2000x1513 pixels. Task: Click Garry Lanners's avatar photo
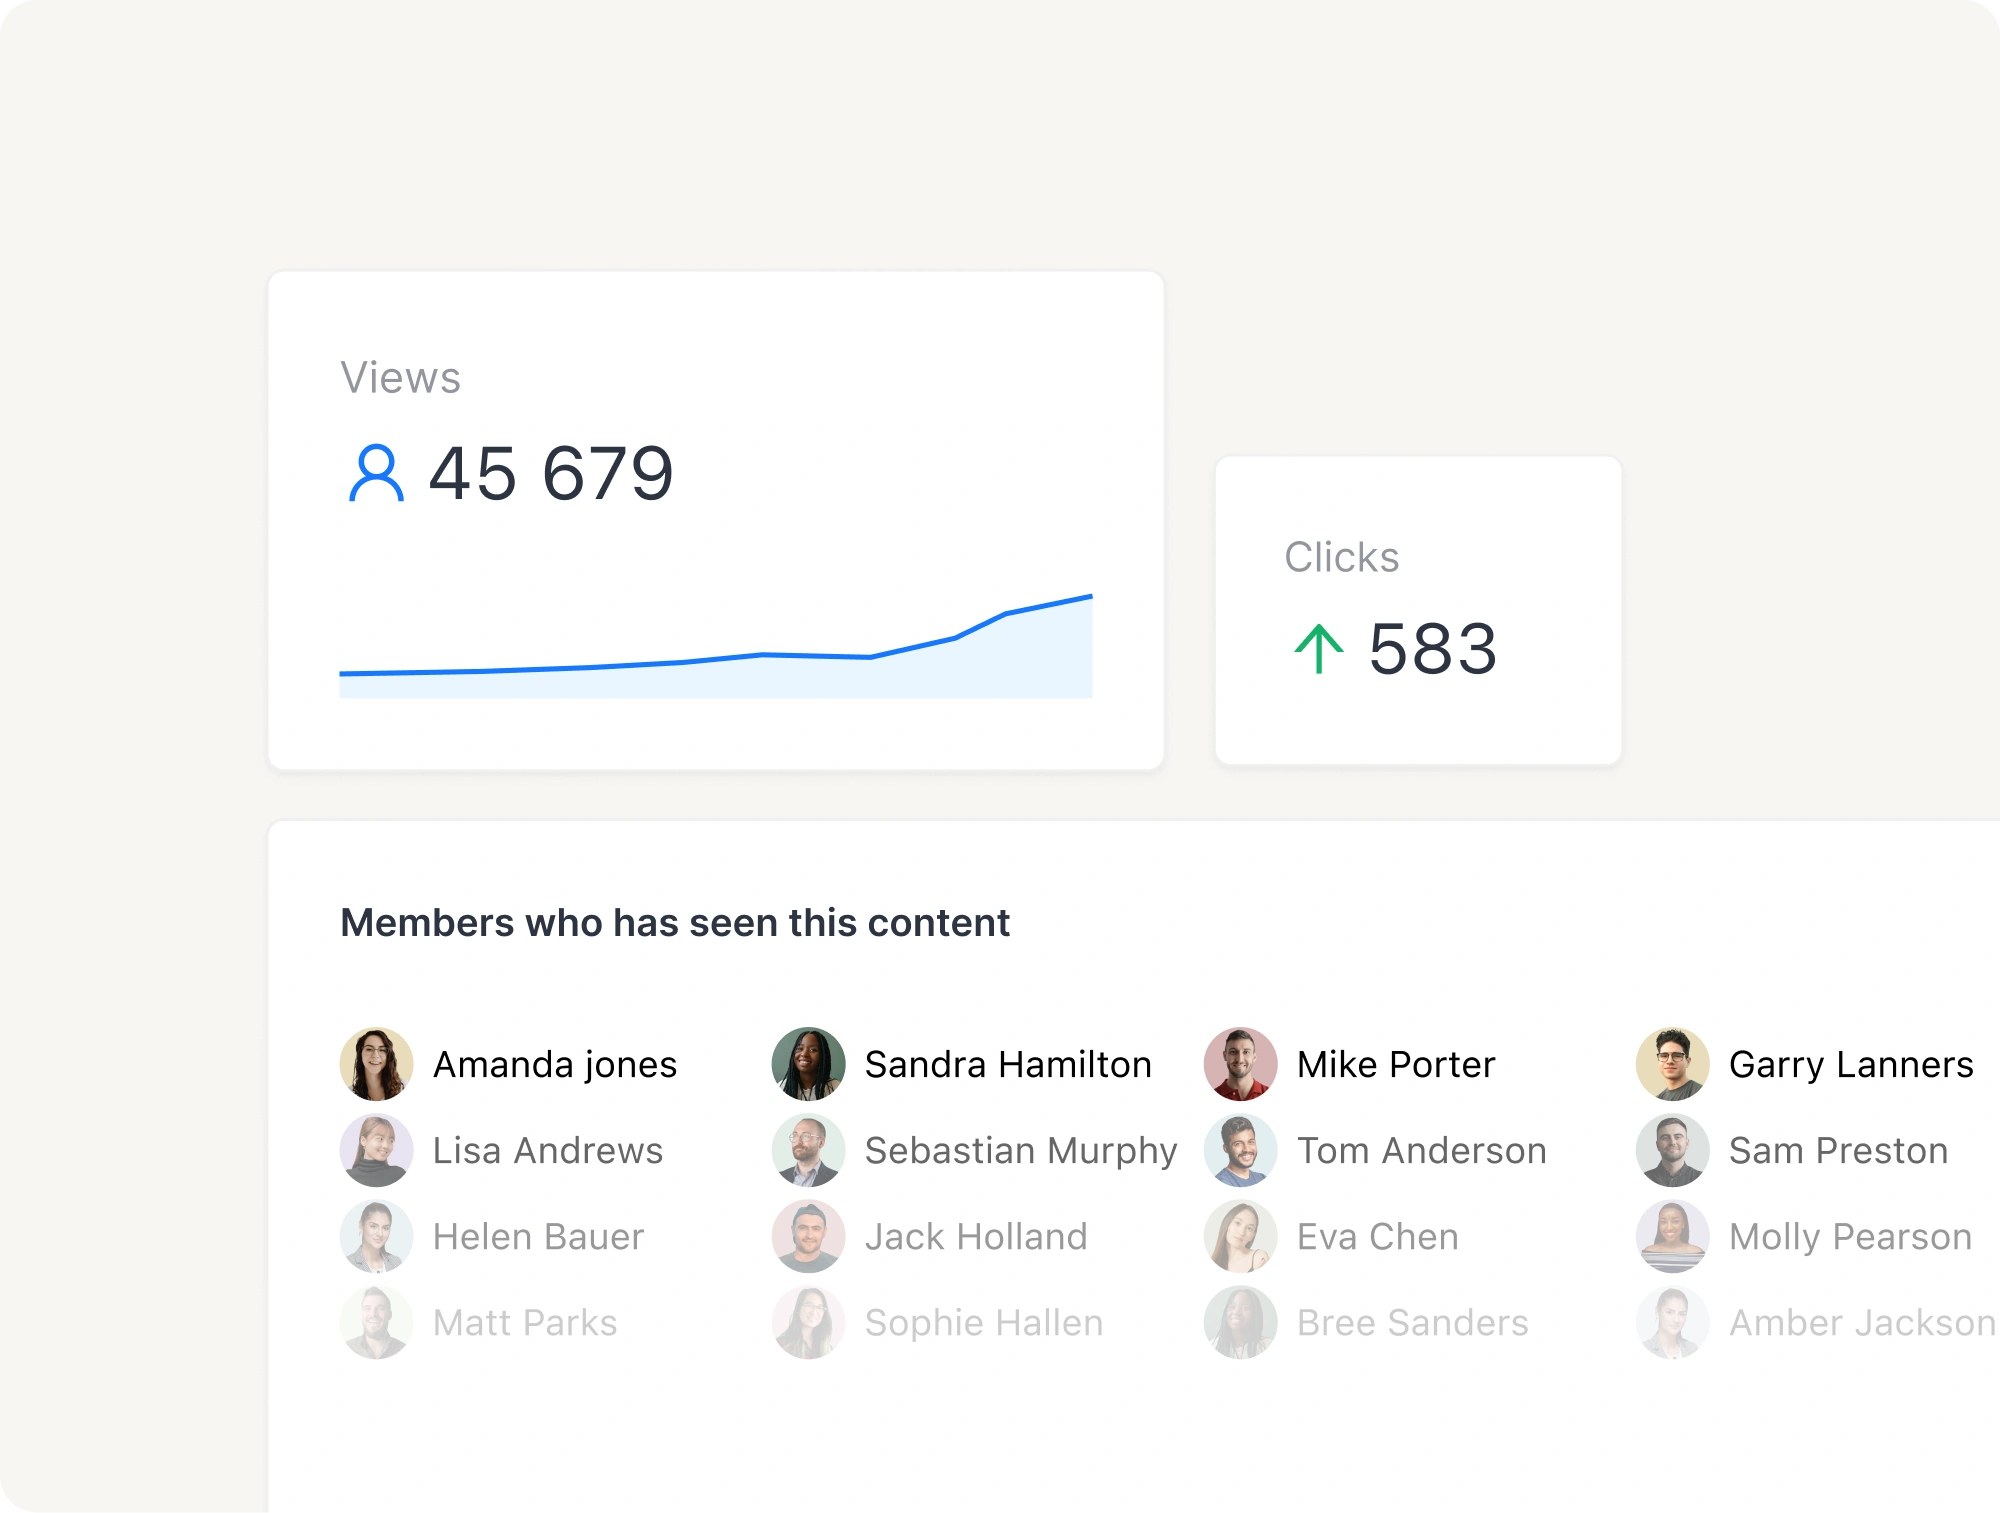coord(1672,1064)
